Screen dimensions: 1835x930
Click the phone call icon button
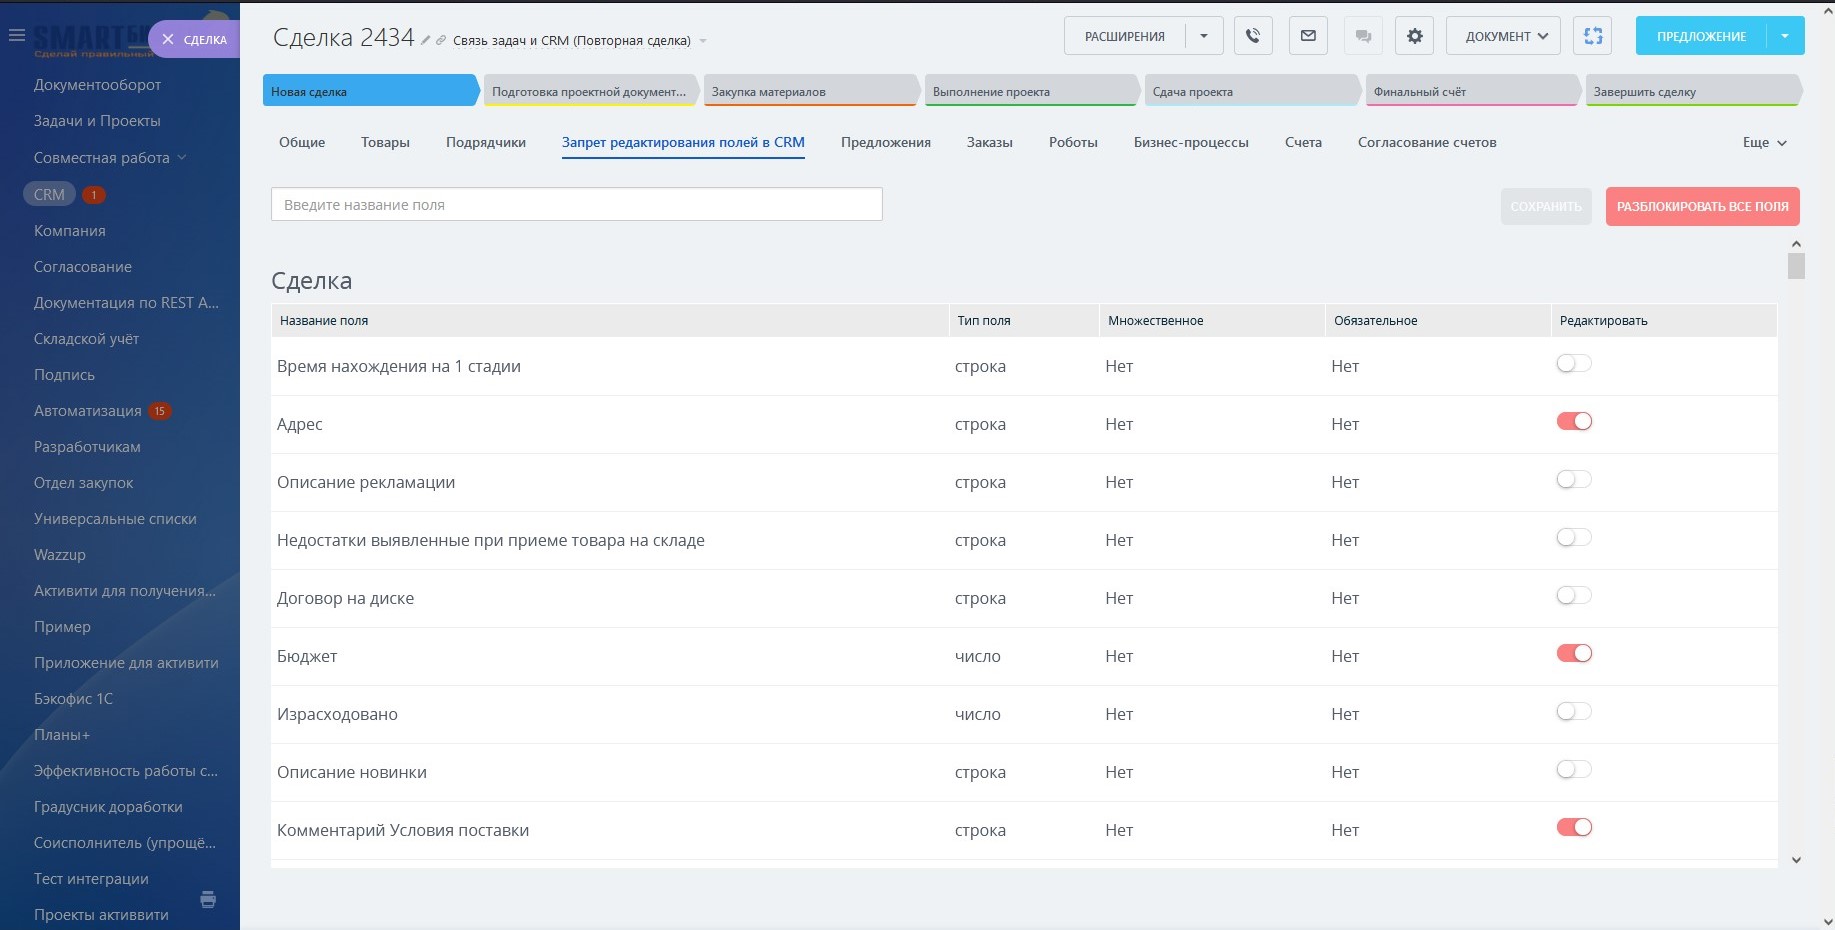click(x=1253, y=36)
